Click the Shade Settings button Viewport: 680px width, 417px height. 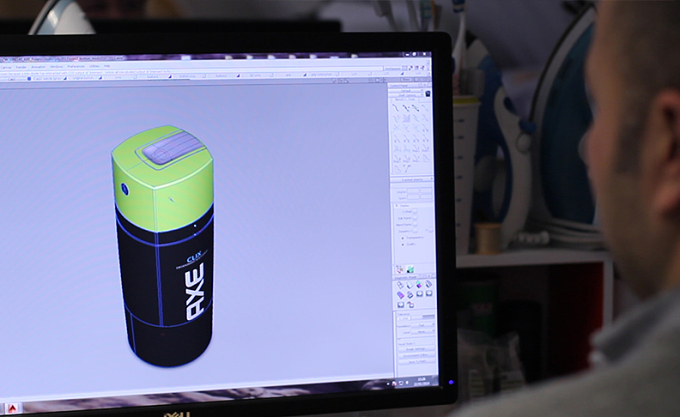415,349
